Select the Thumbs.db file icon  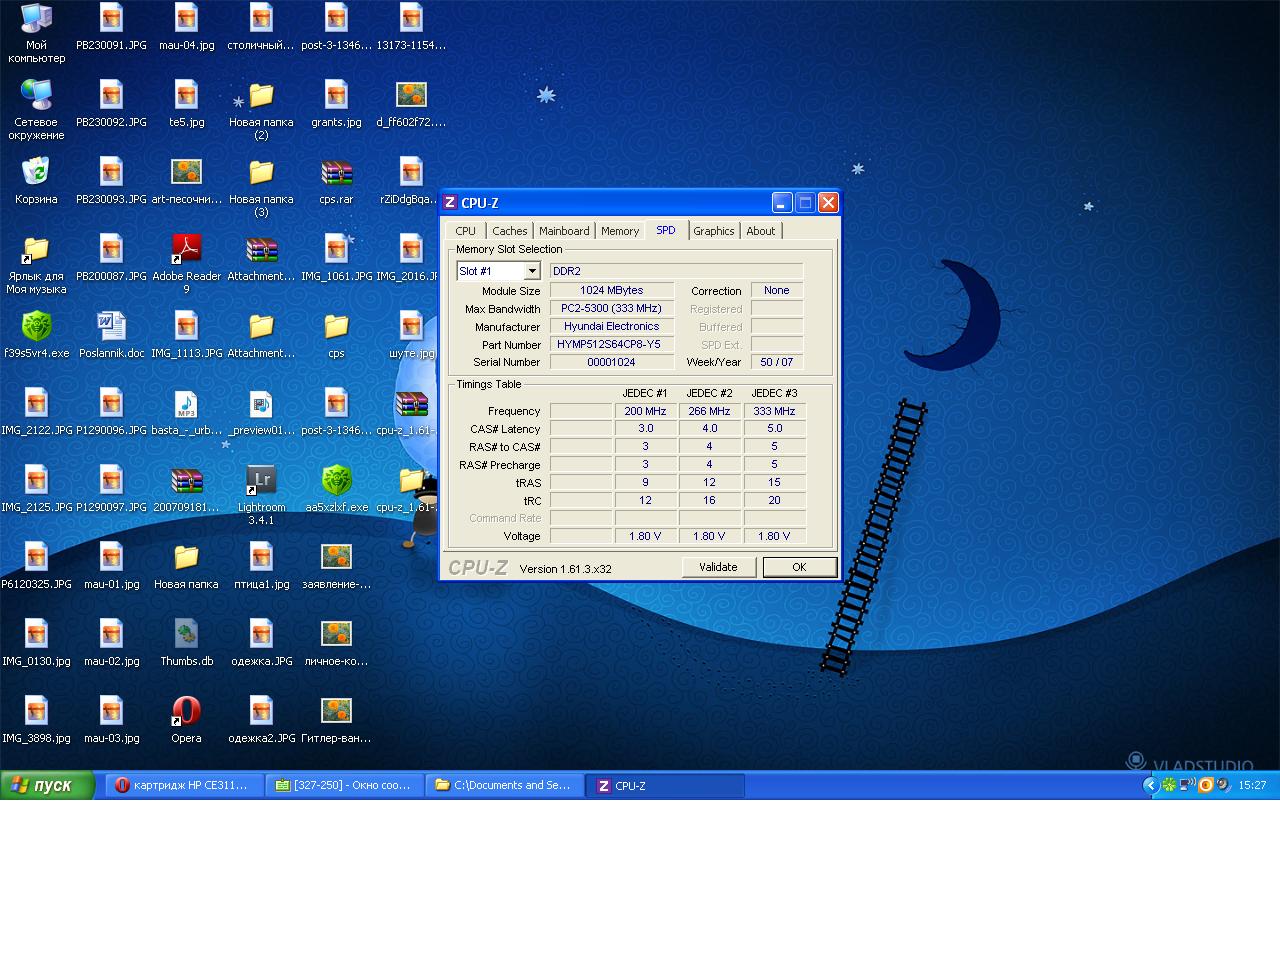point(186,634)
